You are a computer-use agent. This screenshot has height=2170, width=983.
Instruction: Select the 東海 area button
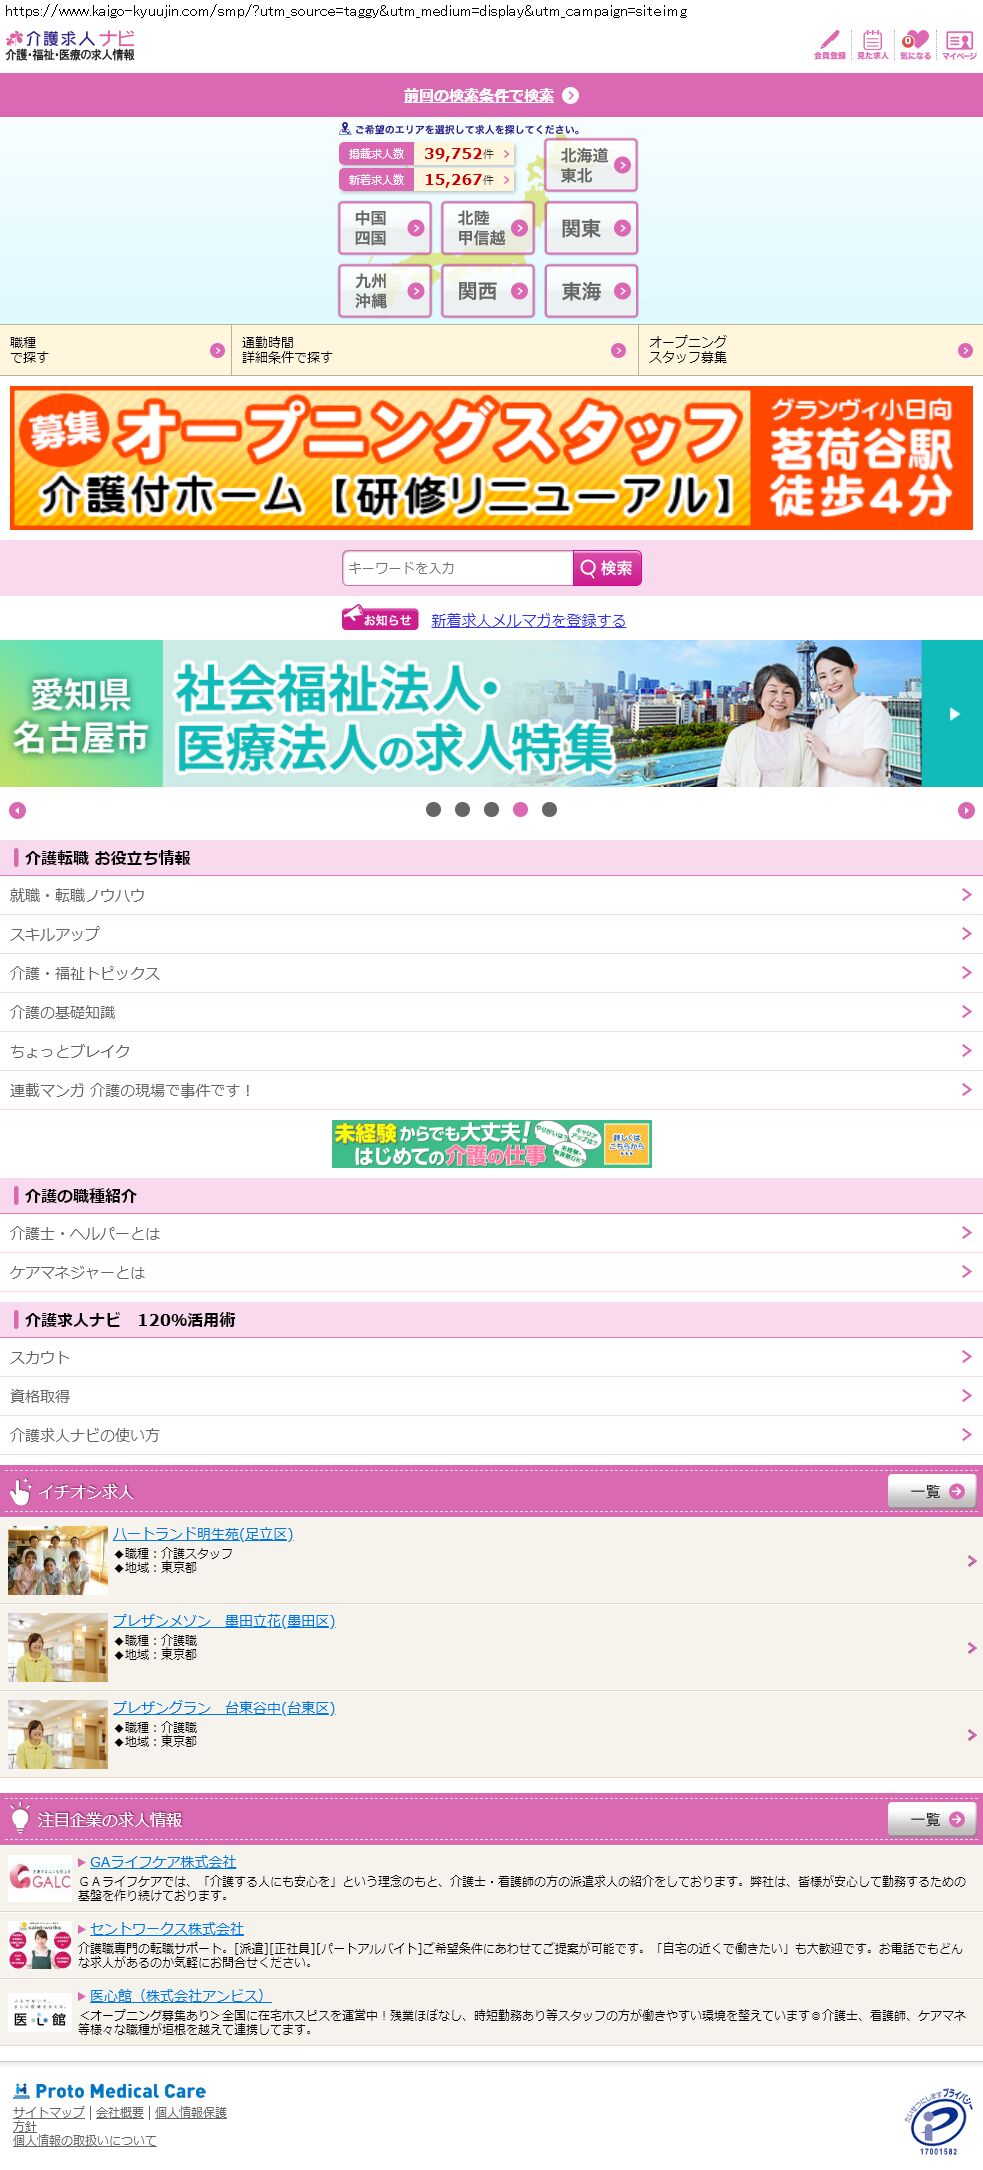591,291
